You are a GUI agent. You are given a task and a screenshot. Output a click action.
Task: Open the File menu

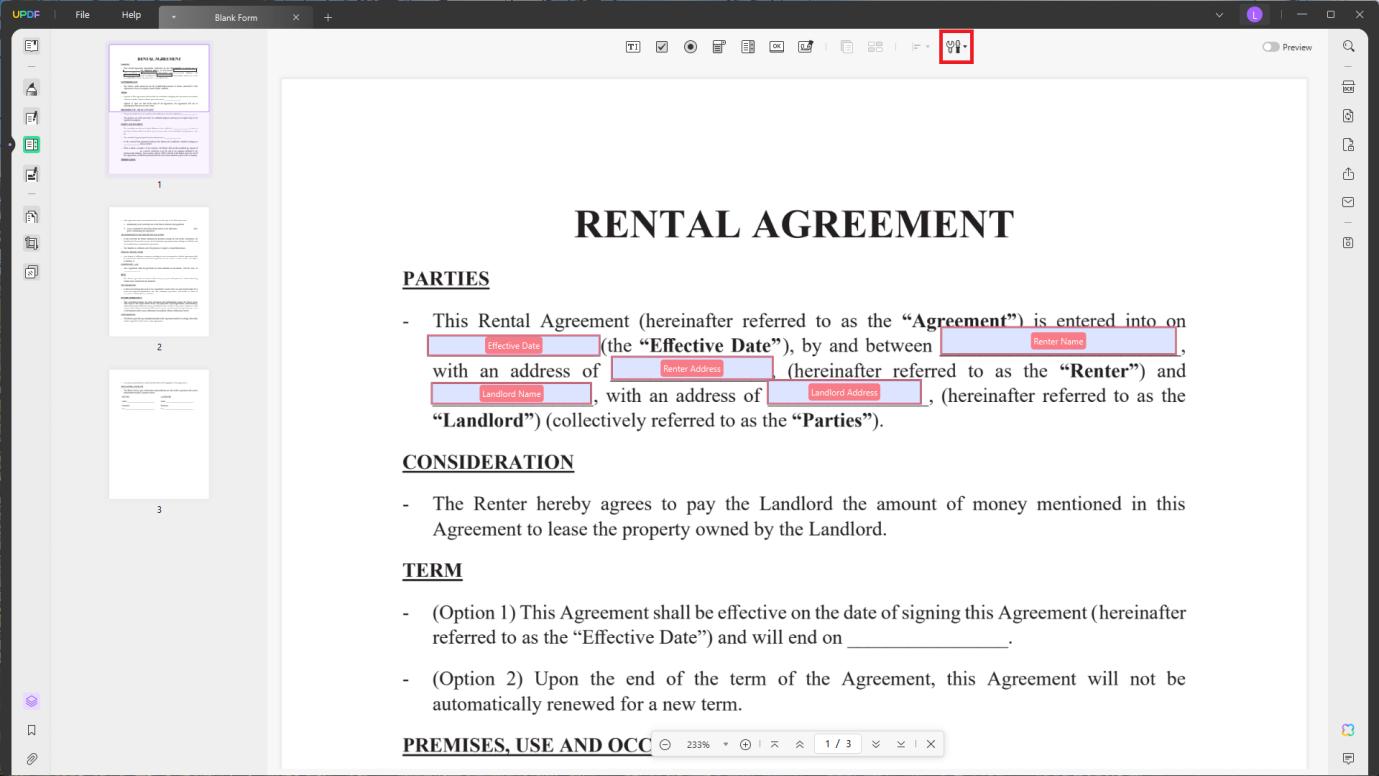82,14
